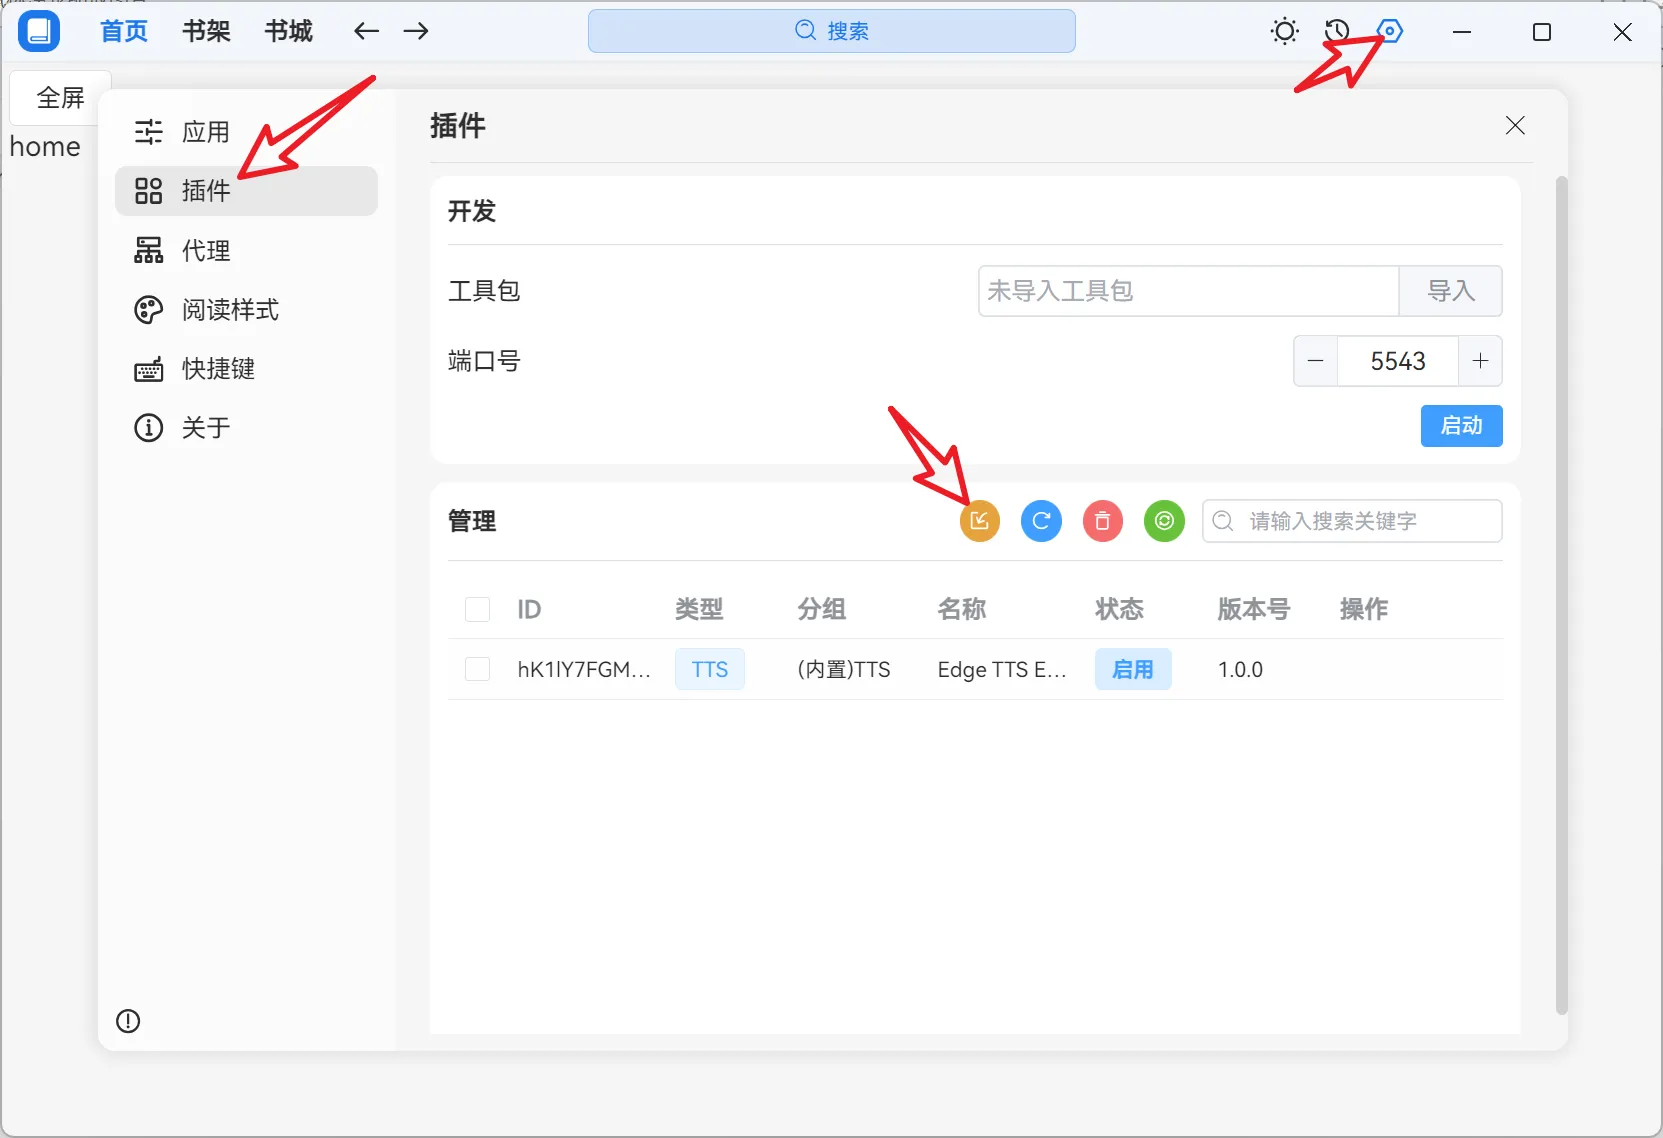Click the 名称 column header
Screen dimensions: 1663x1138
pos(962,609)
